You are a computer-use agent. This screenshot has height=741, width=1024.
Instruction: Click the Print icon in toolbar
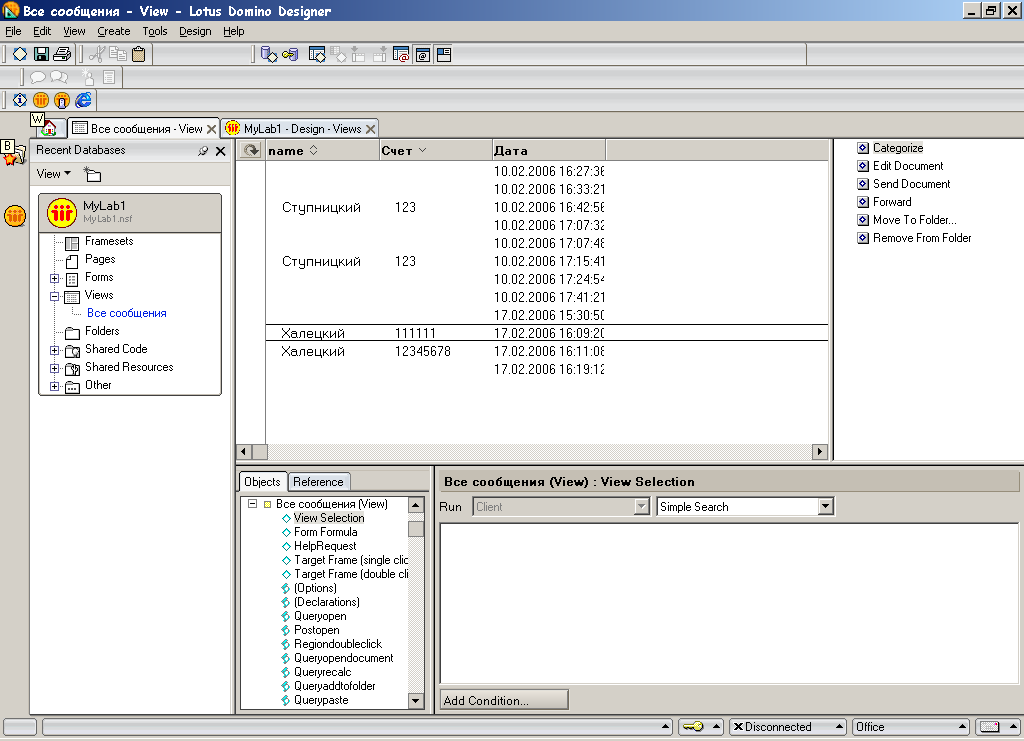click(62, 54)
